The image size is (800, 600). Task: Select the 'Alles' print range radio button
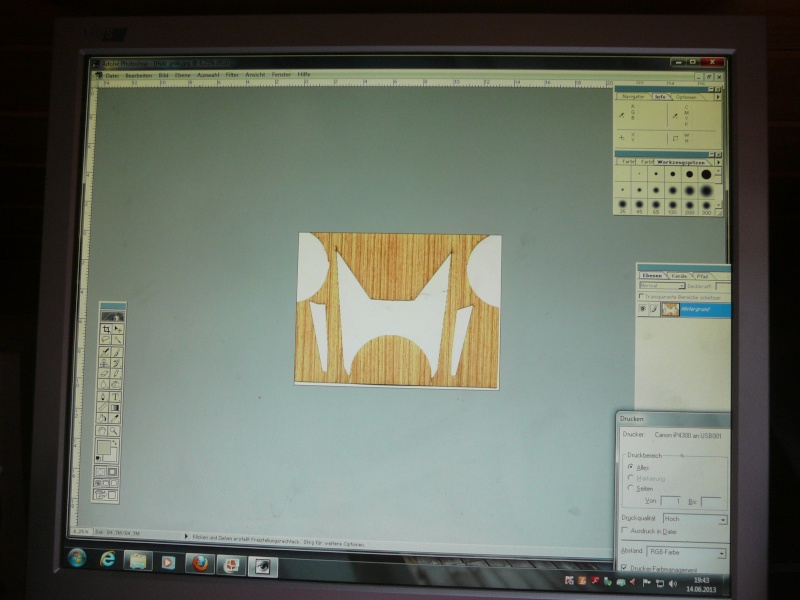pos(631,467)
